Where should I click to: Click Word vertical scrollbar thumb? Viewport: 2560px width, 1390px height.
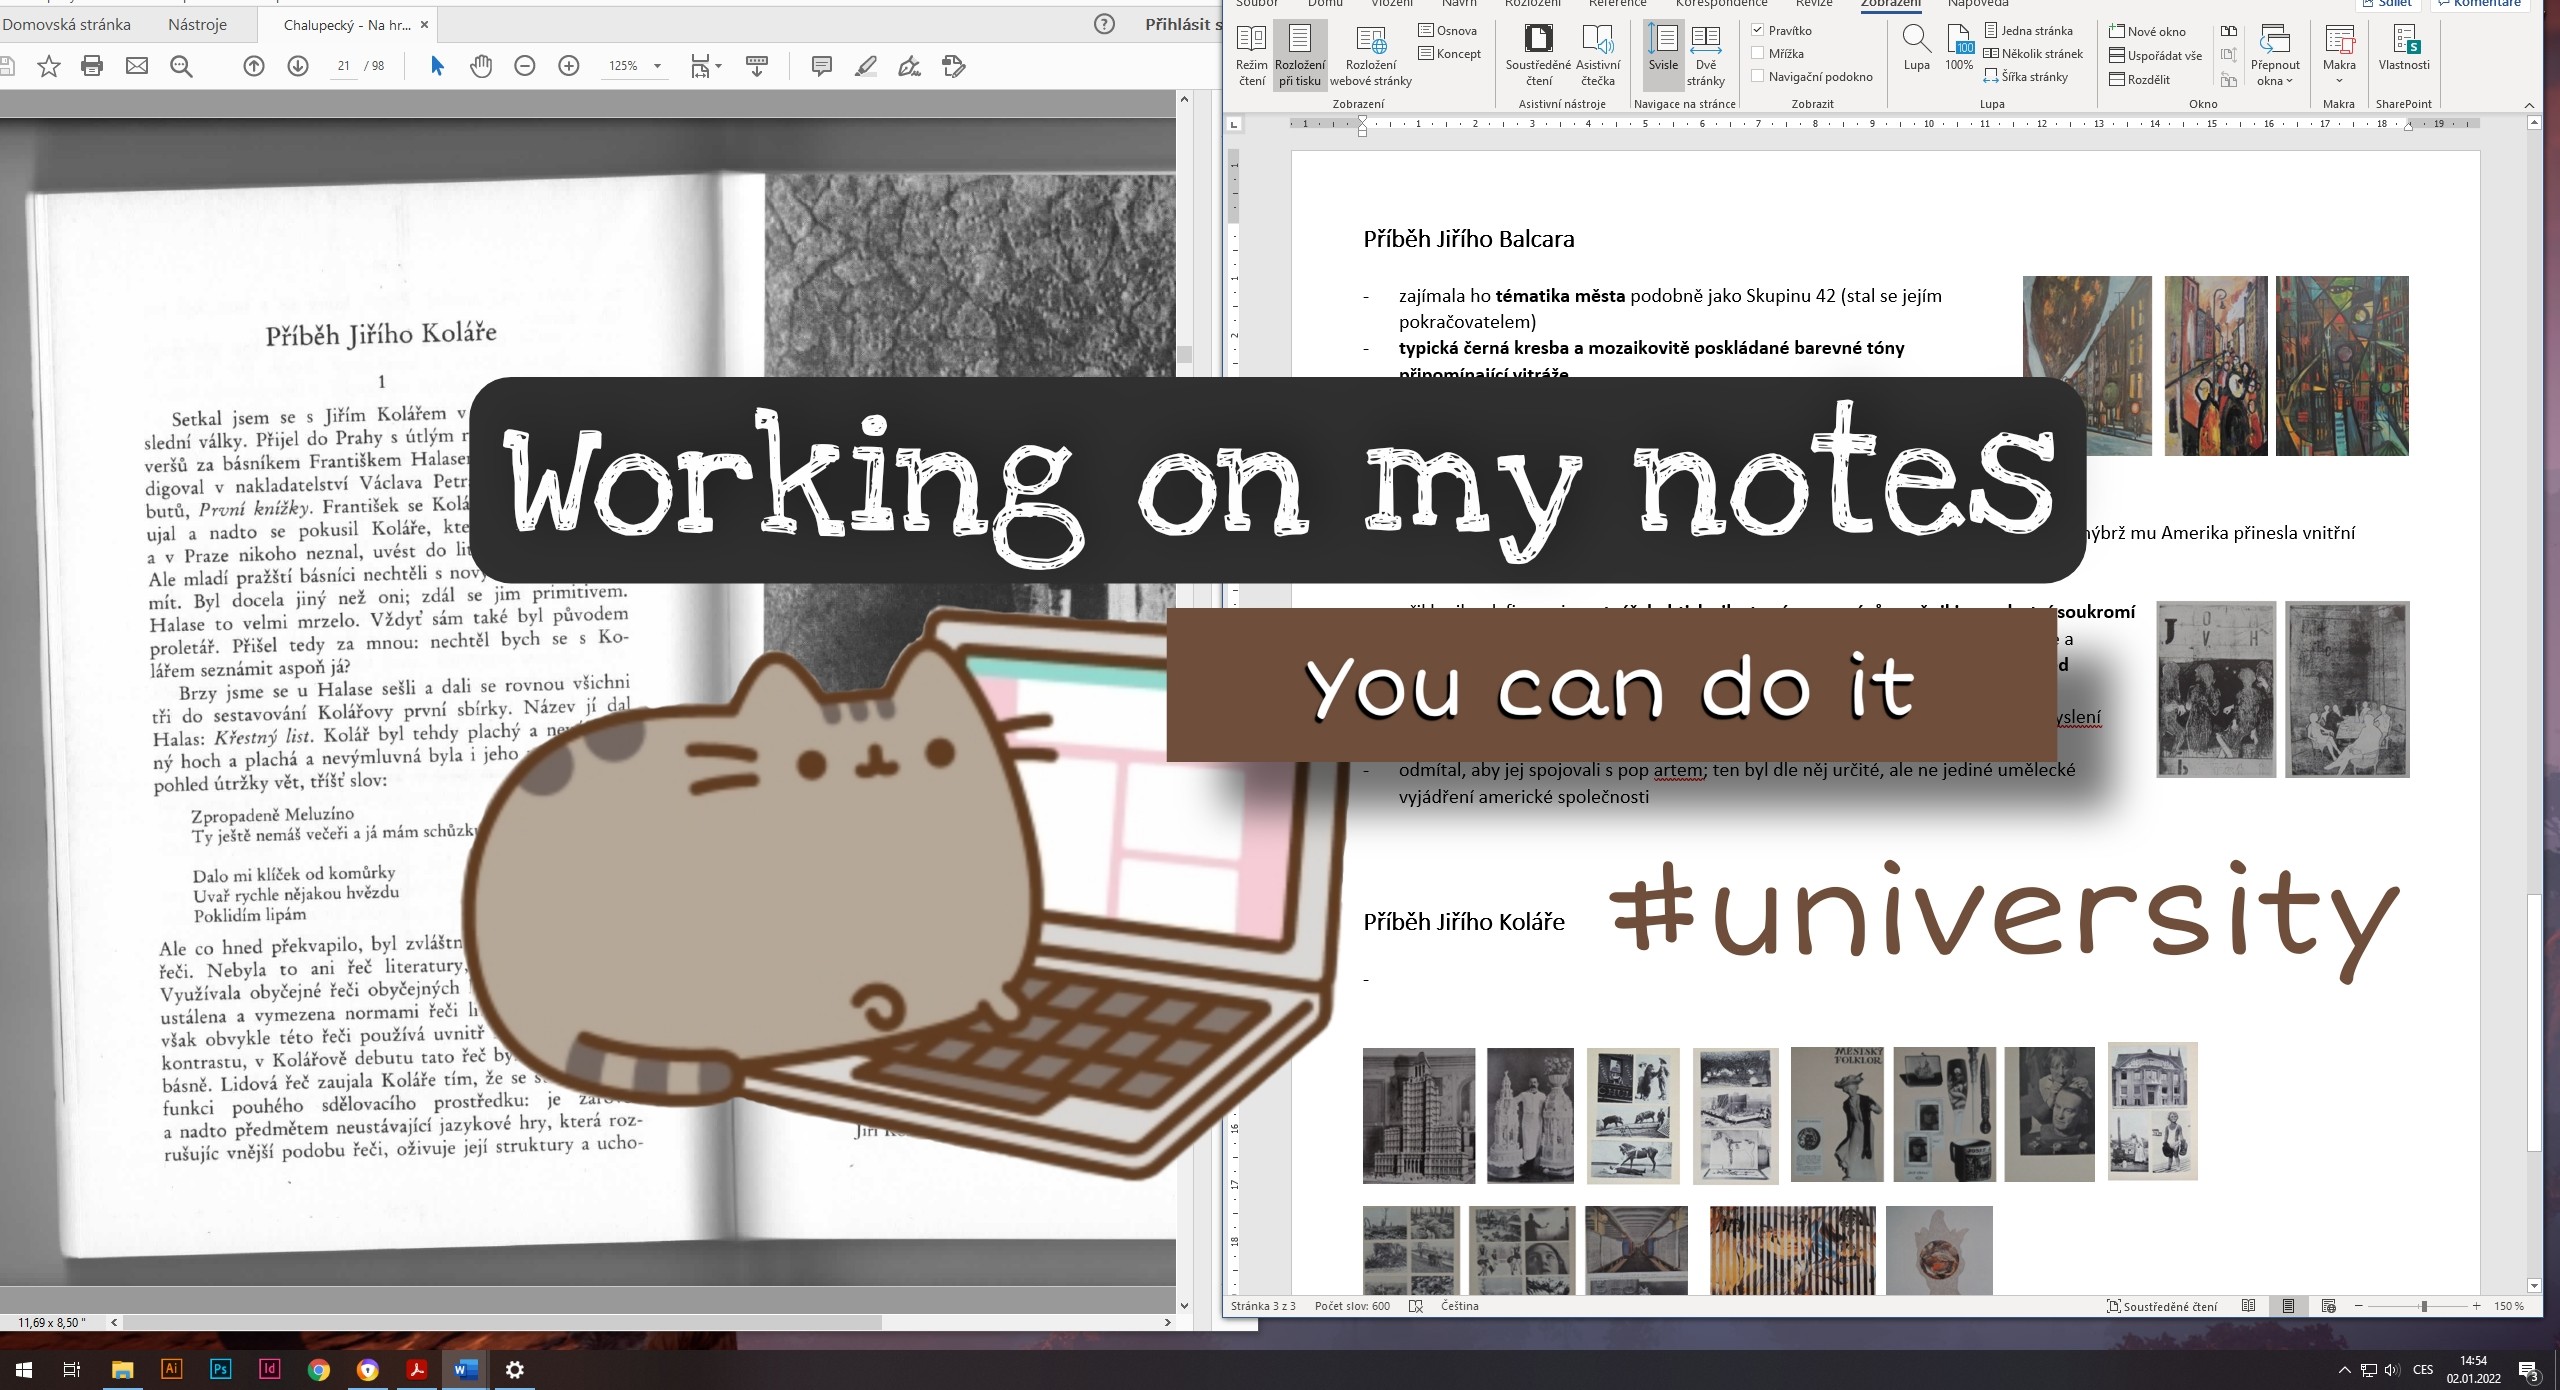[2534, 1022]
